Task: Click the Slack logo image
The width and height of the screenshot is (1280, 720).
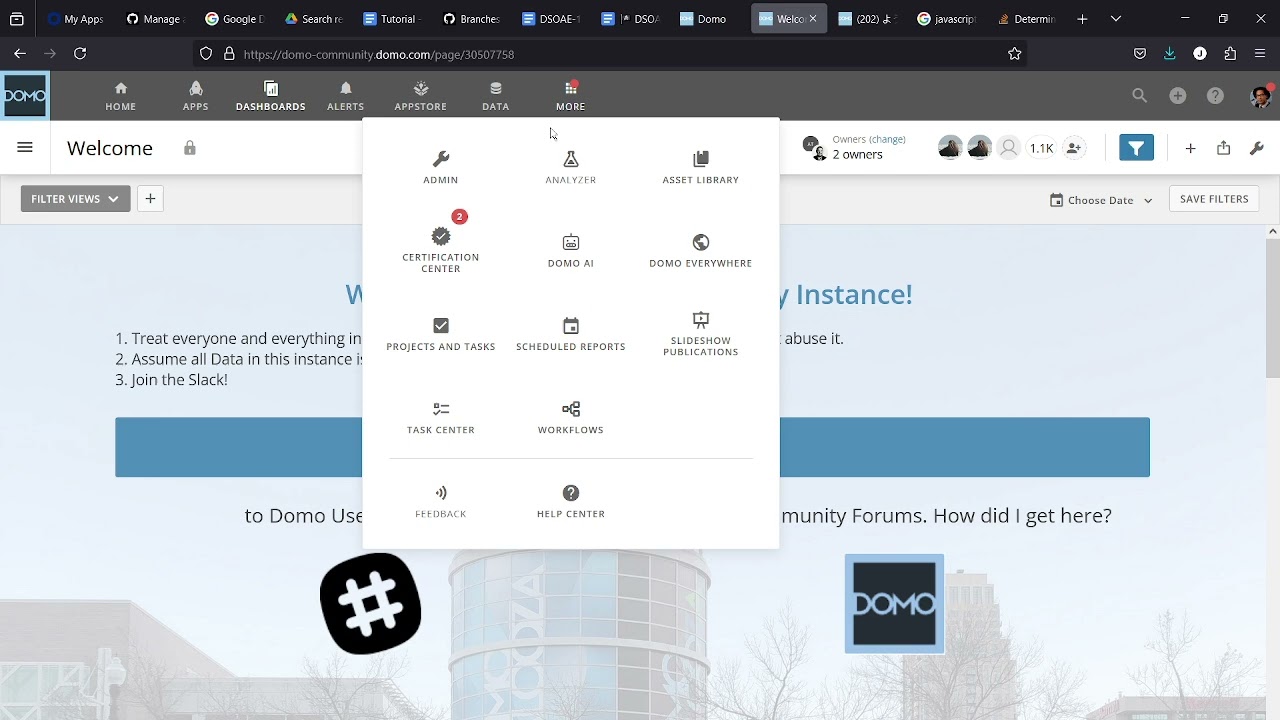Action: (x=371, y=604)
